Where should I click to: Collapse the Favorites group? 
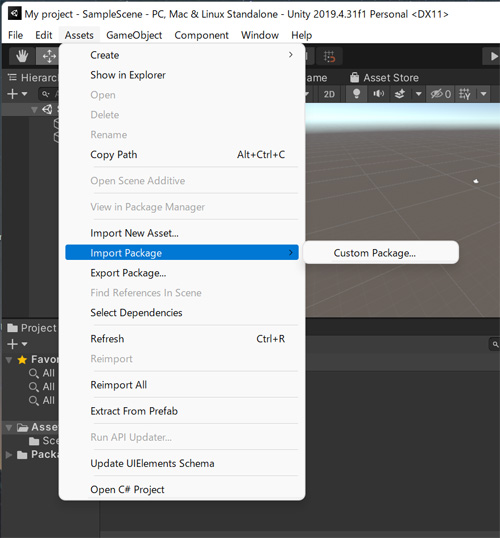(x=9, y=360)
